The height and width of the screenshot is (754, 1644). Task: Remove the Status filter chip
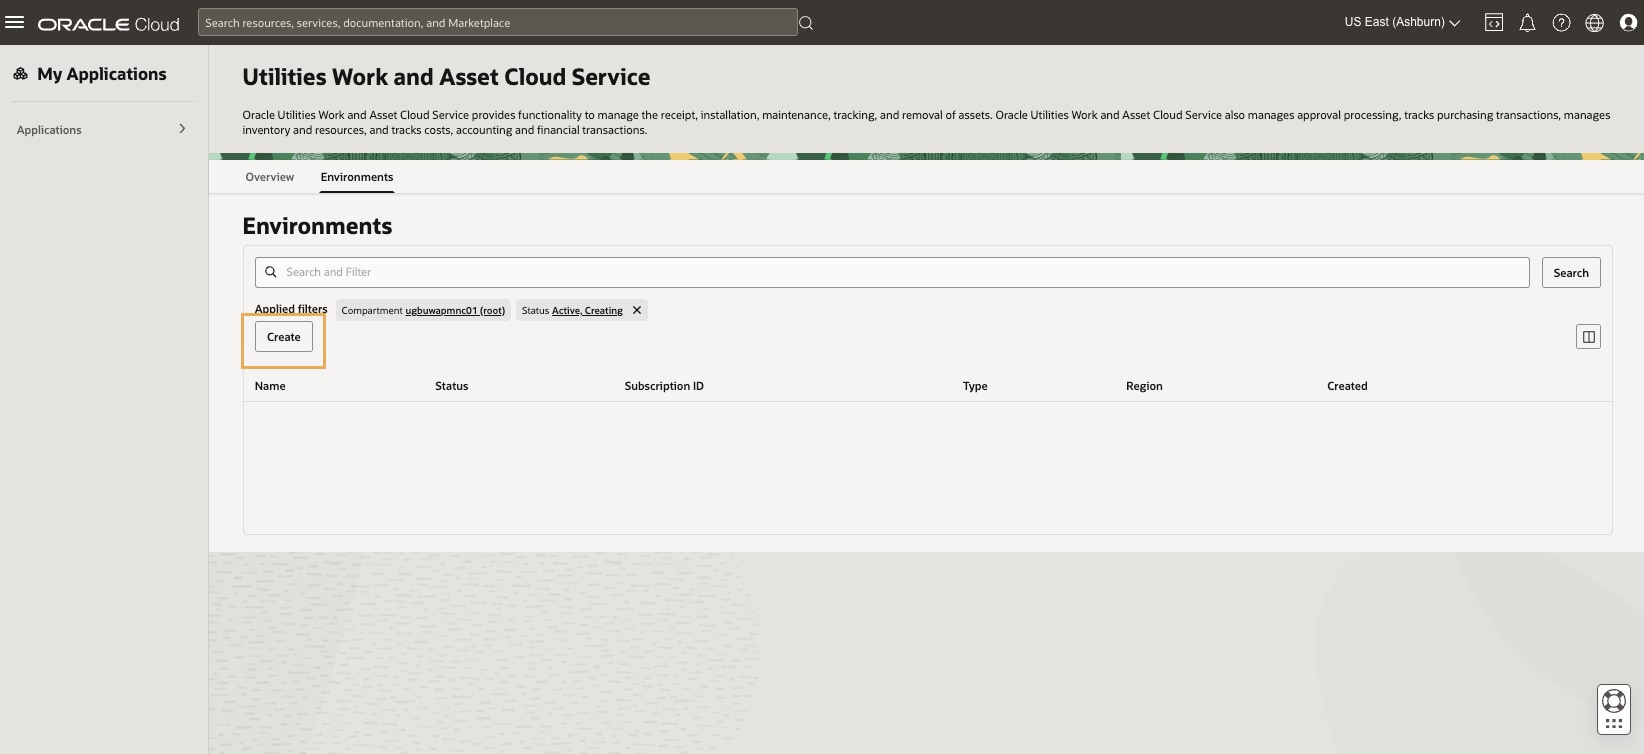click(637, 310)
